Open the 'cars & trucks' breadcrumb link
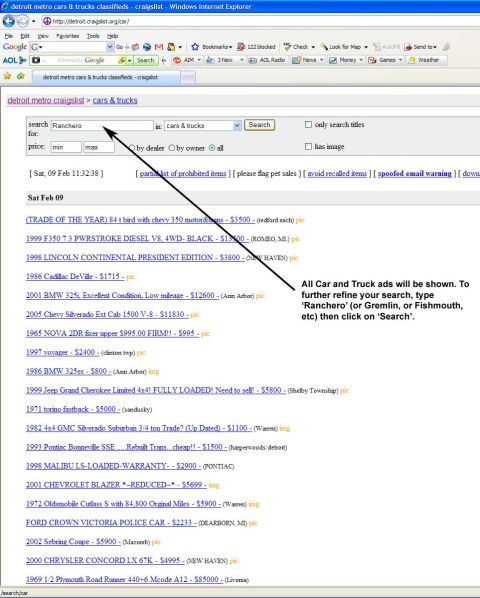 click(115, 100)
